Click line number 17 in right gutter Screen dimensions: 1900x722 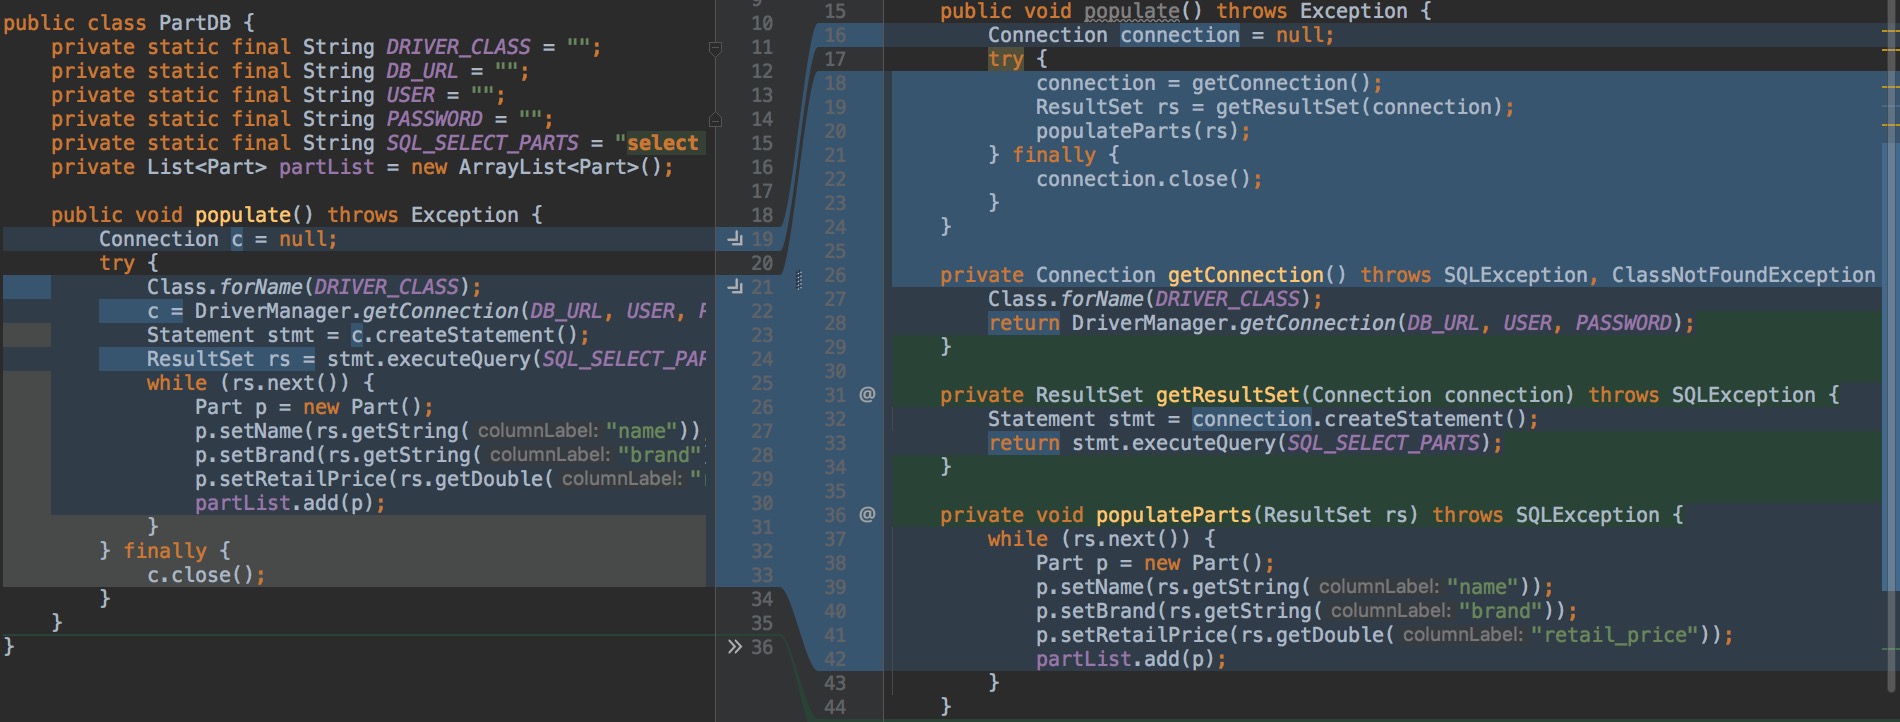click(x=835, y=59)
